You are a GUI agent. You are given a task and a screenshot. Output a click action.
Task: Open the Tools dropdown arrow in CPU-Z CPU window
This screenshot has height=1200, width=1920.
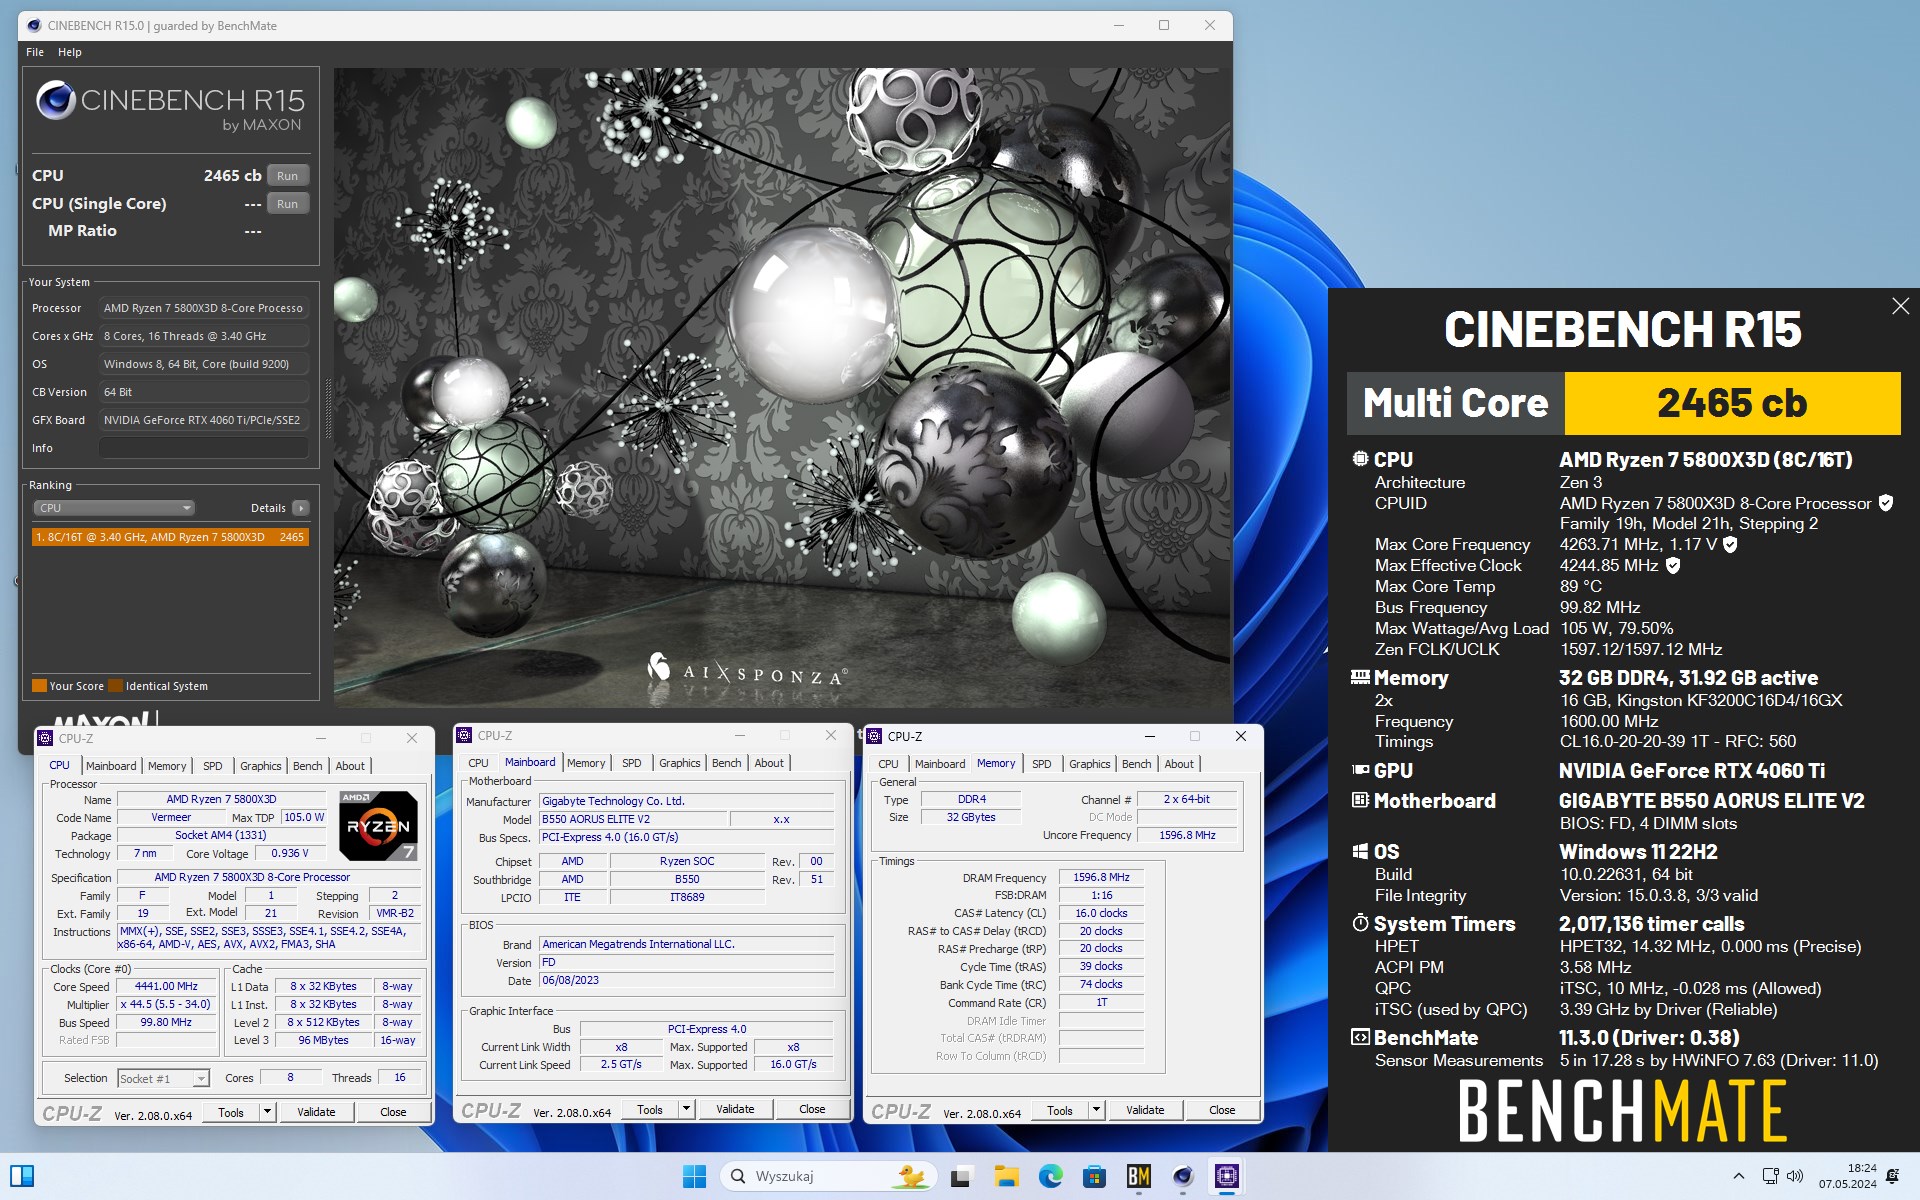coord(267,1112)
